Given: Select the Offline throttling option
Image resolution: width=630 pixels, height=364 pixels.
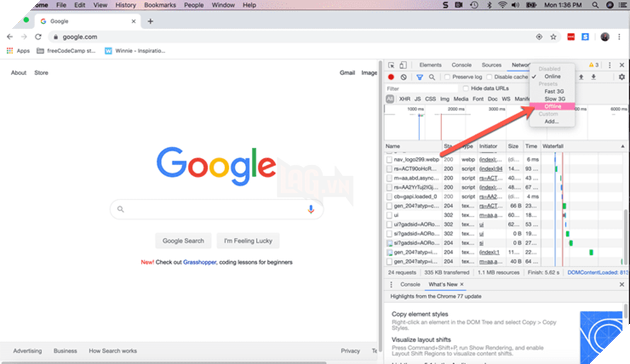Looking at the screenshot, I should [552, 106].
